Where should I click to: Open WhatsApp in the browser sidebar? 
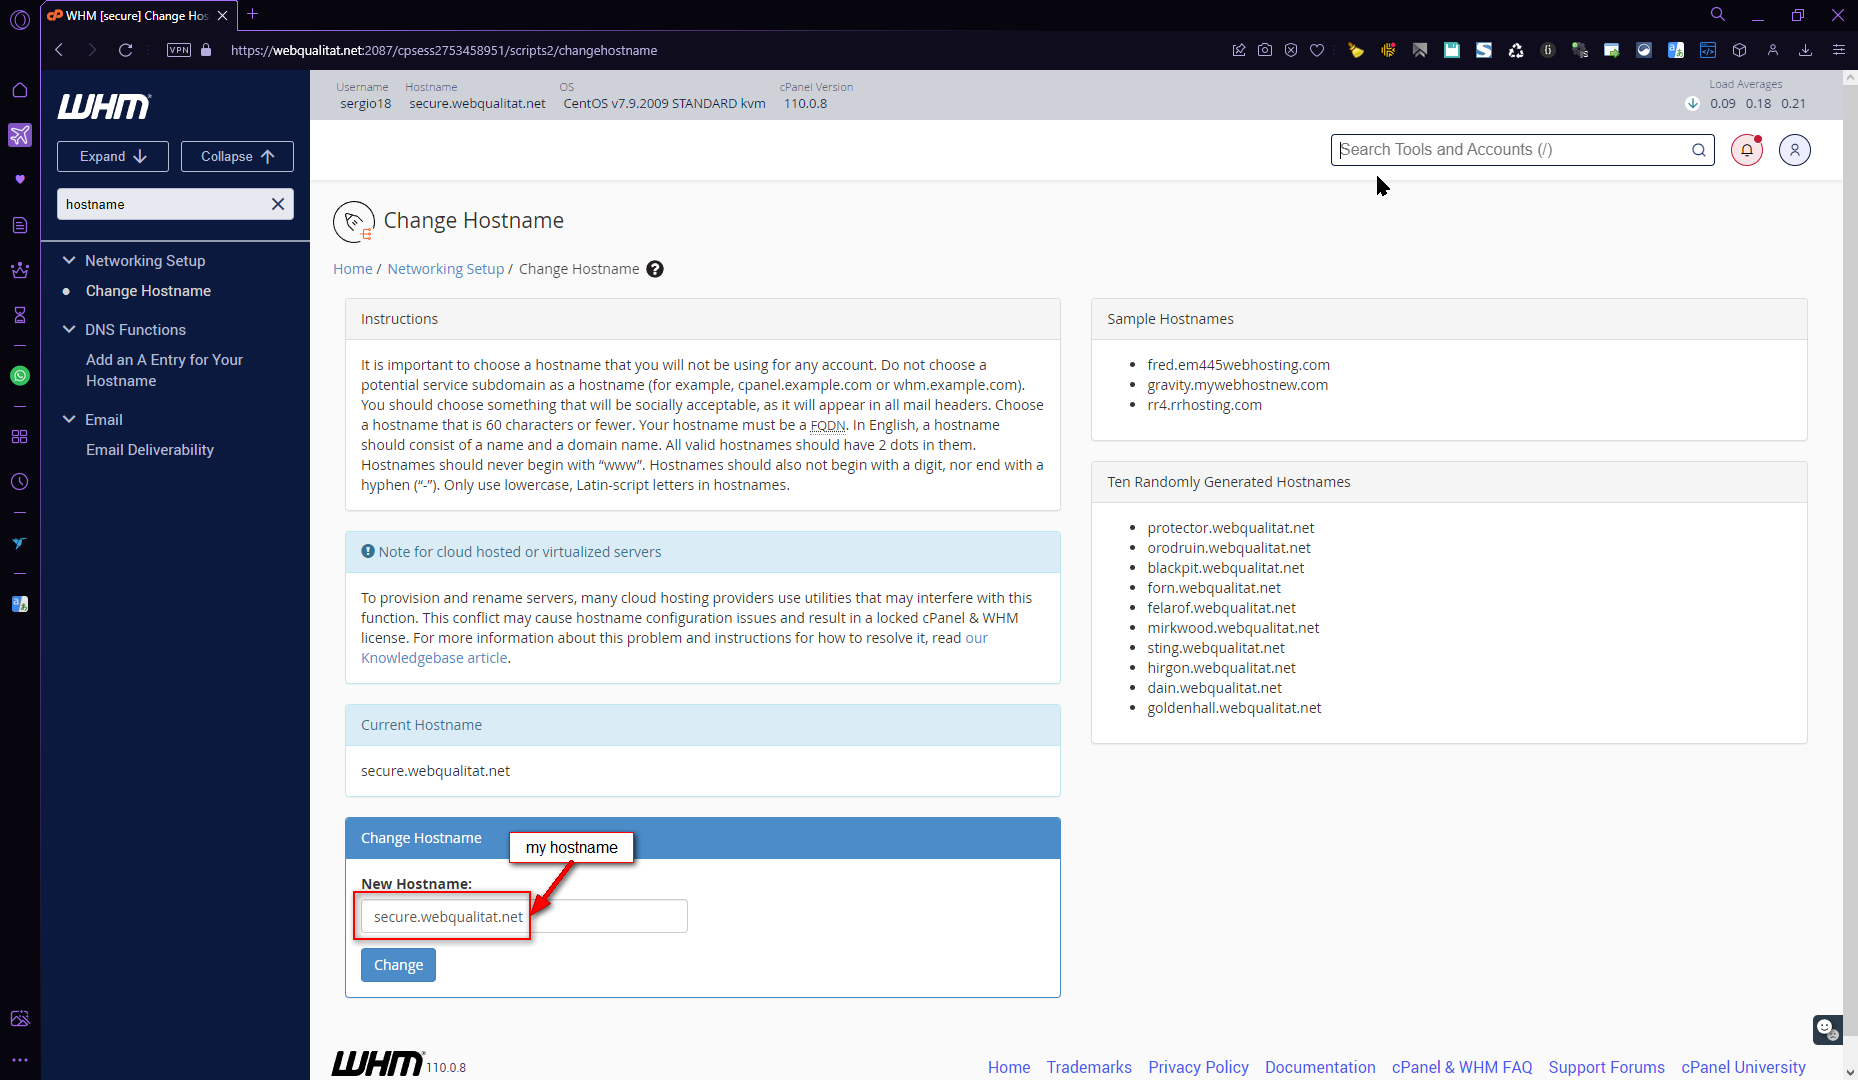(20, 376)
